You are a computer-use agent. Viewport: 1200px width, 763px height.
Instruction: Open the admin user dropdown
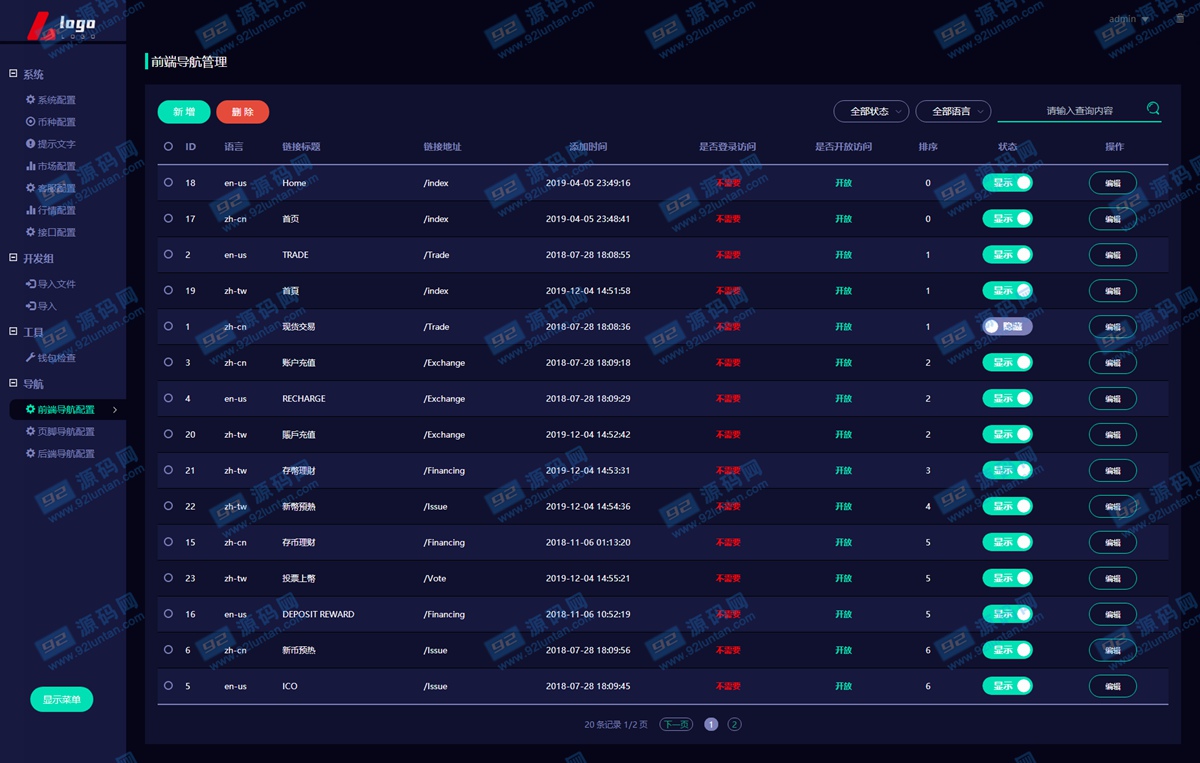1128,19
